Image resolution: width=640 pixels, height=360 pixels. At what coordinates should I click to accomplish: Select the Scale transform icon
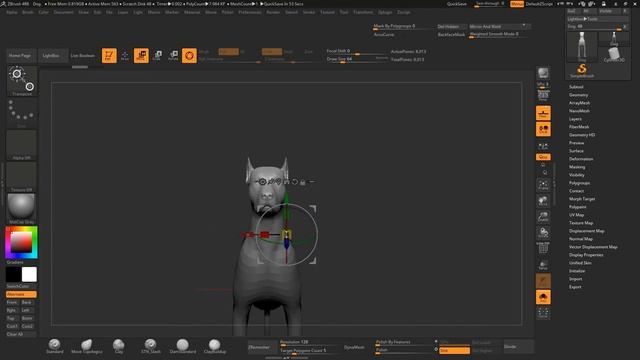pos(157,55)
